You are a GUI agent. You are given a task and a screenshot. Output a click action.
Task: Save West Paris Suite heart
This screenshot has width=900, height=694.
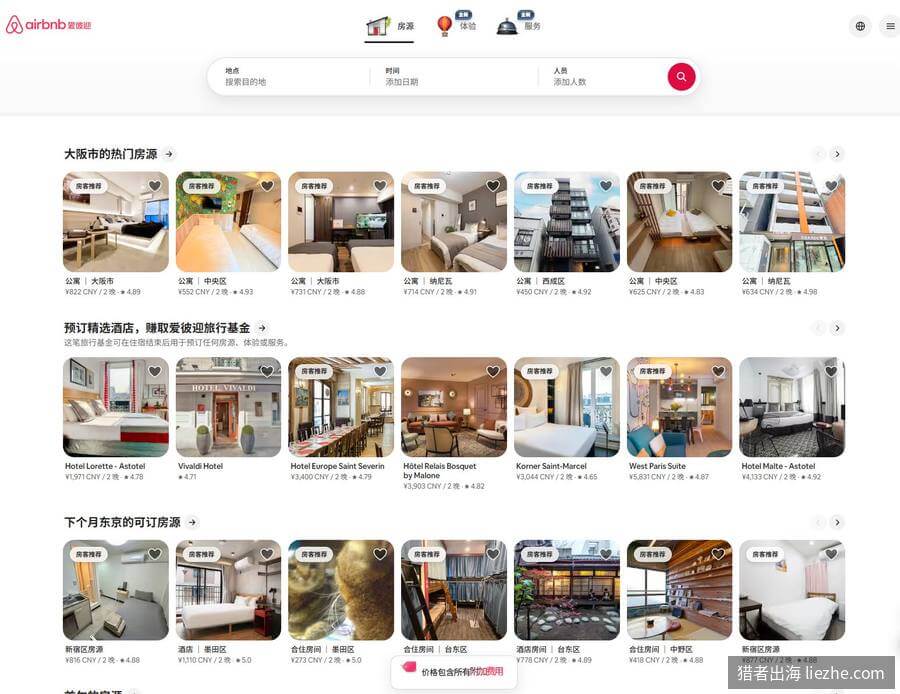click(719, 371)
